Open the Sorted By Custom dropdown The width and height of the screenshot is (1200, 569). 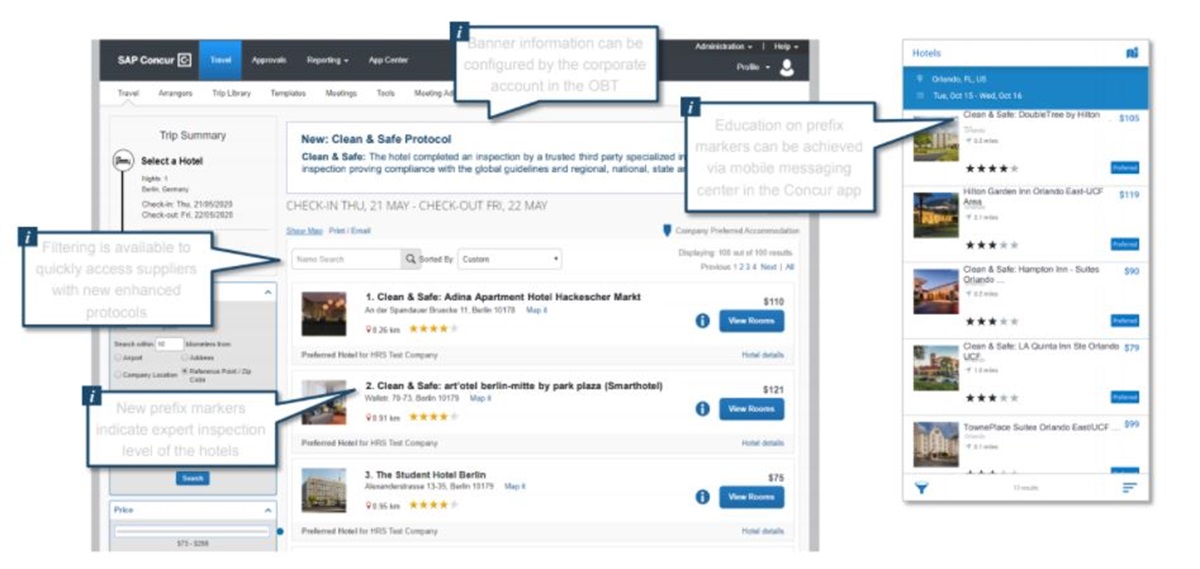pos(509,259)
